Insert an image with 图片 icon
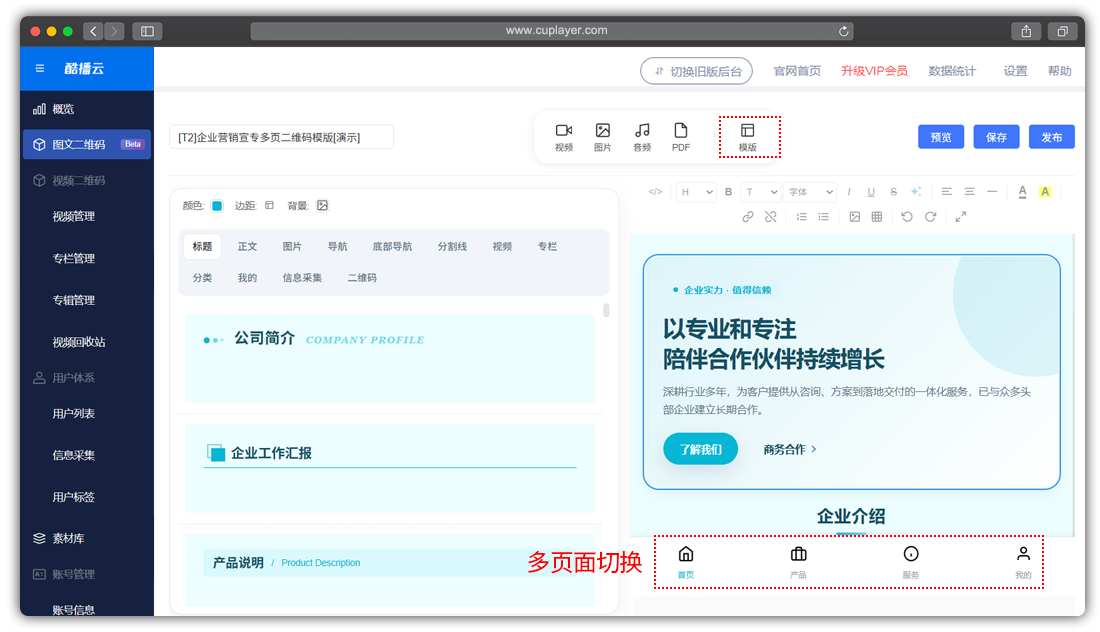 [603, 137]
